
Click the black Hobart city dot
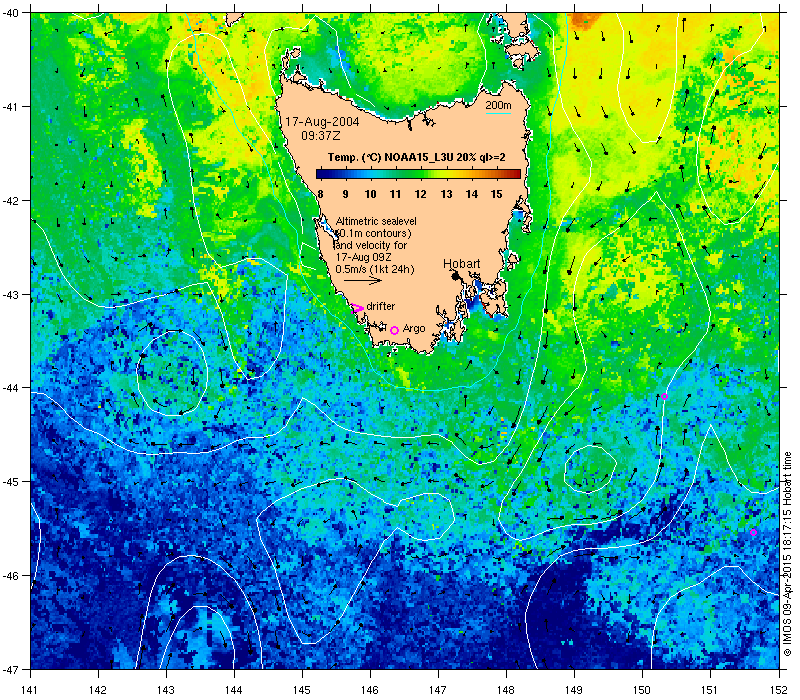(455, 276)
